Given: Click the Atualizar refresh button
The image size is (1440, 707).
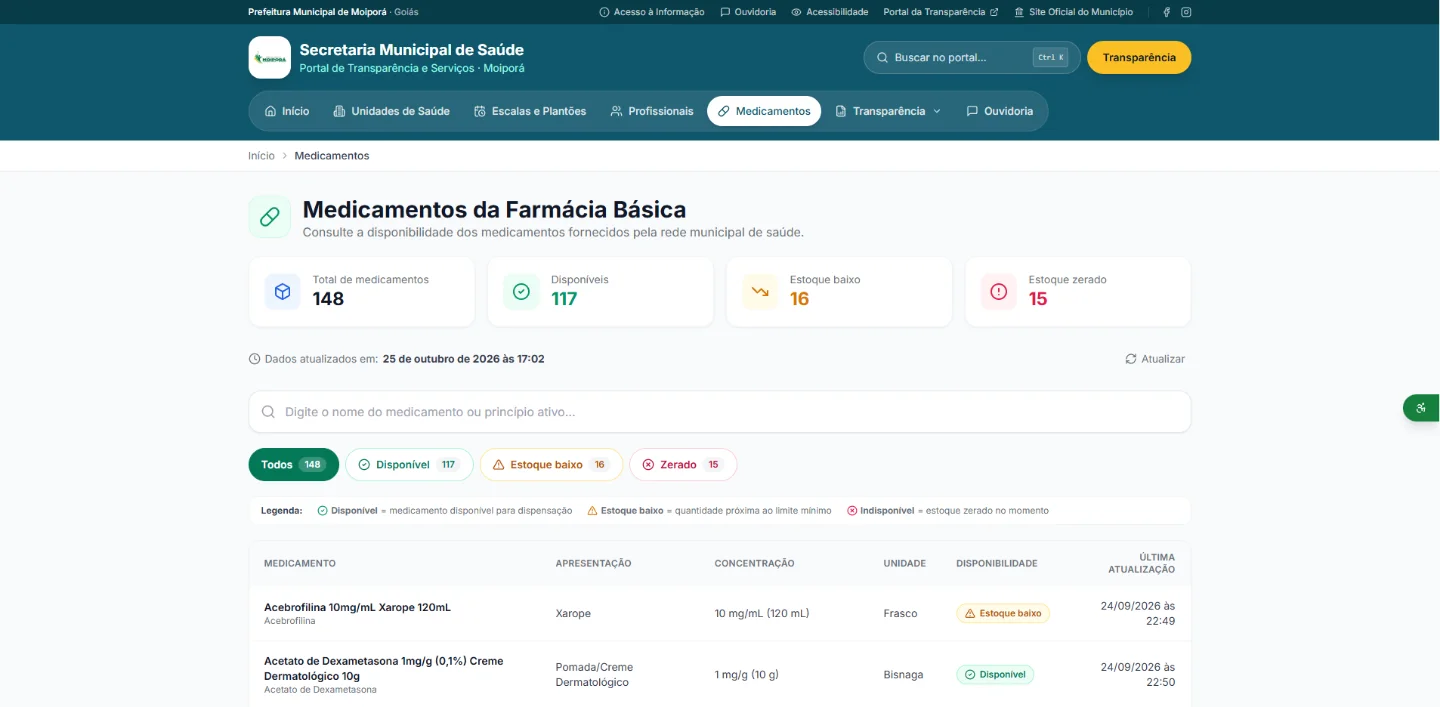Looking at the screenshot, I should (x=1155, y=359).
